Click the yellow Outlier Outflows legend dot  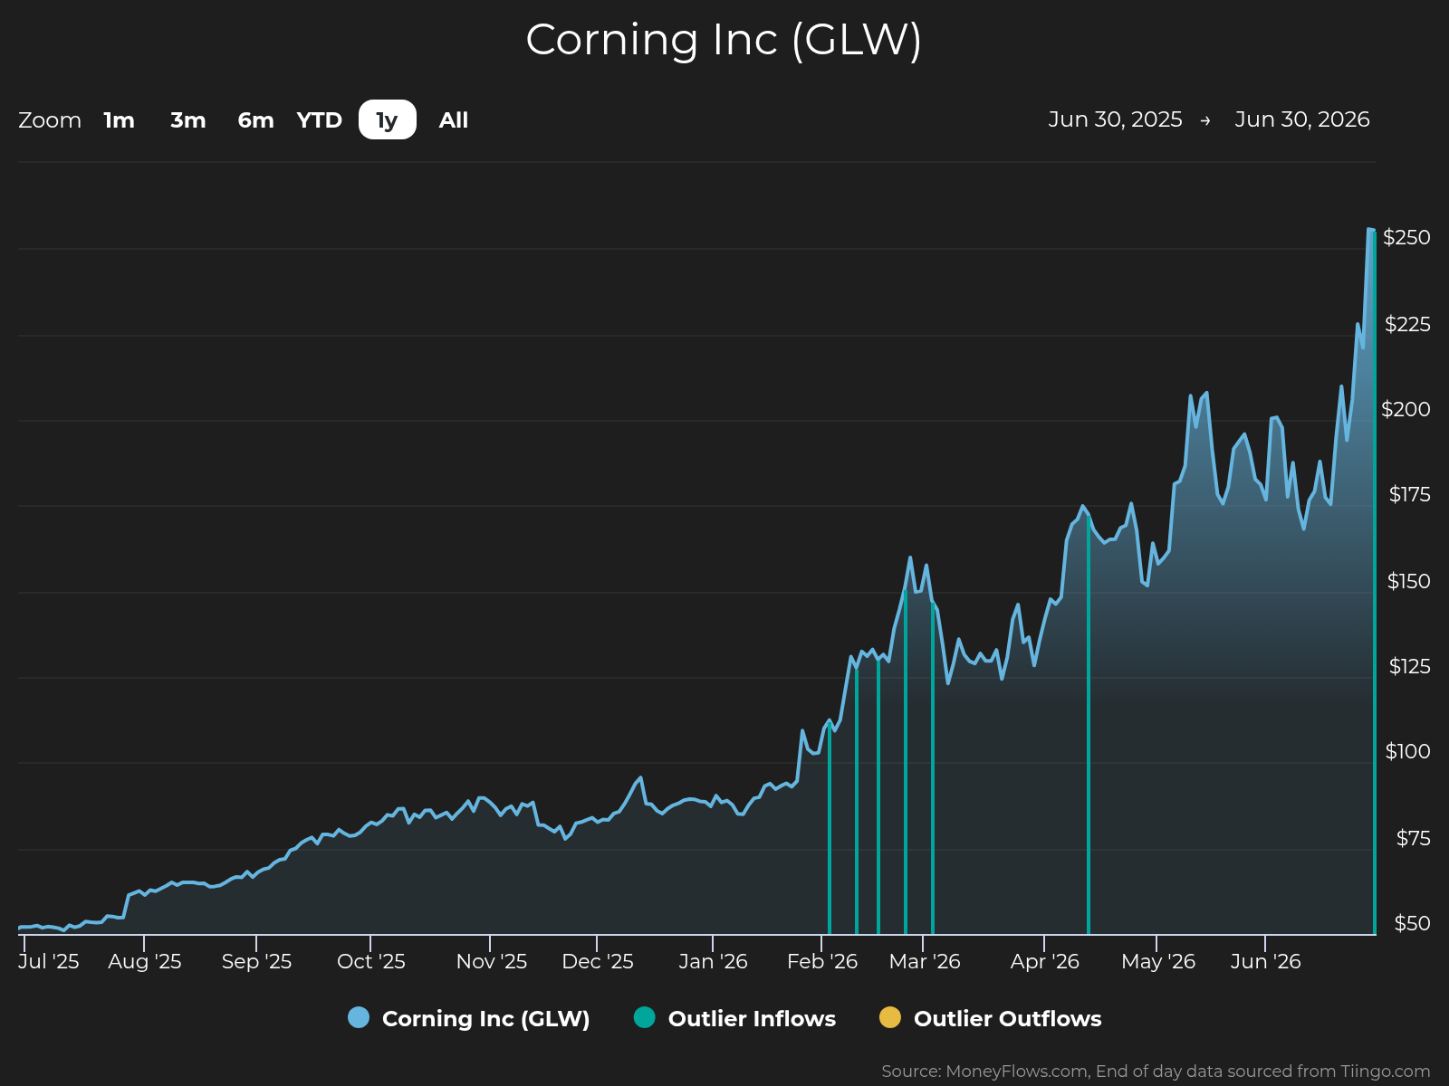(x=889, y=1018)
